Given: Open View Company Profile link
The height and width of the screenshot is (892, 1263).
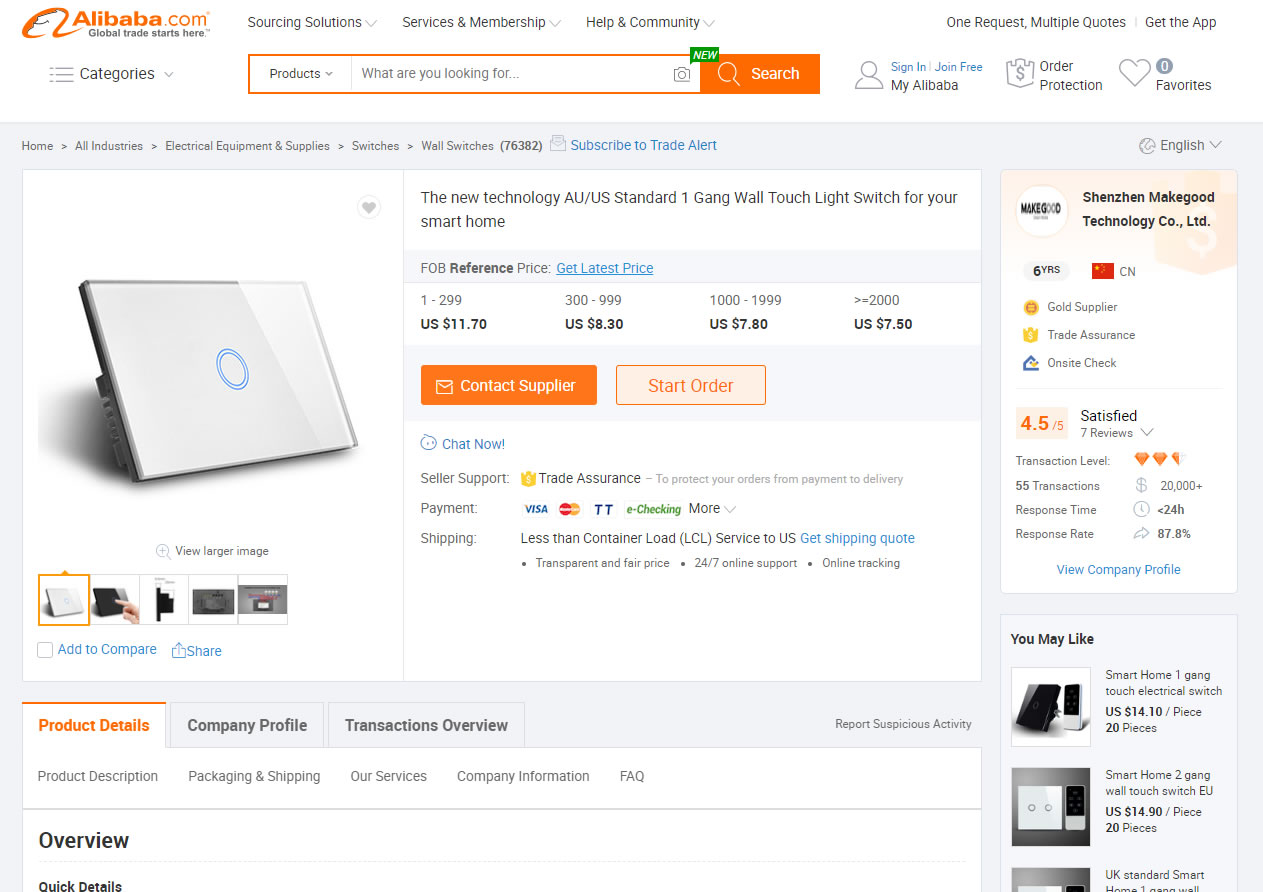Looking at the screenshot, I should click(1119, 569).
